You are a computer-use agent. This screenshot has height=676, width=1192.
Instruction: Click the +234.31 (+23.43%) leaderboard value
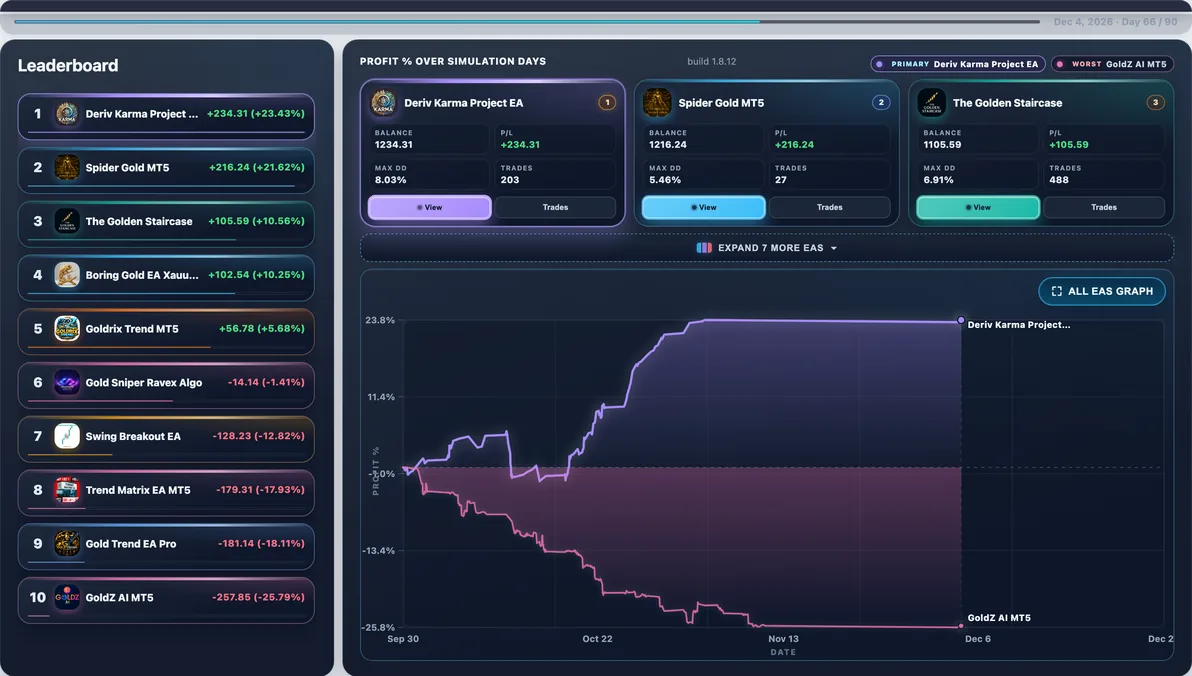pos(255,113)
